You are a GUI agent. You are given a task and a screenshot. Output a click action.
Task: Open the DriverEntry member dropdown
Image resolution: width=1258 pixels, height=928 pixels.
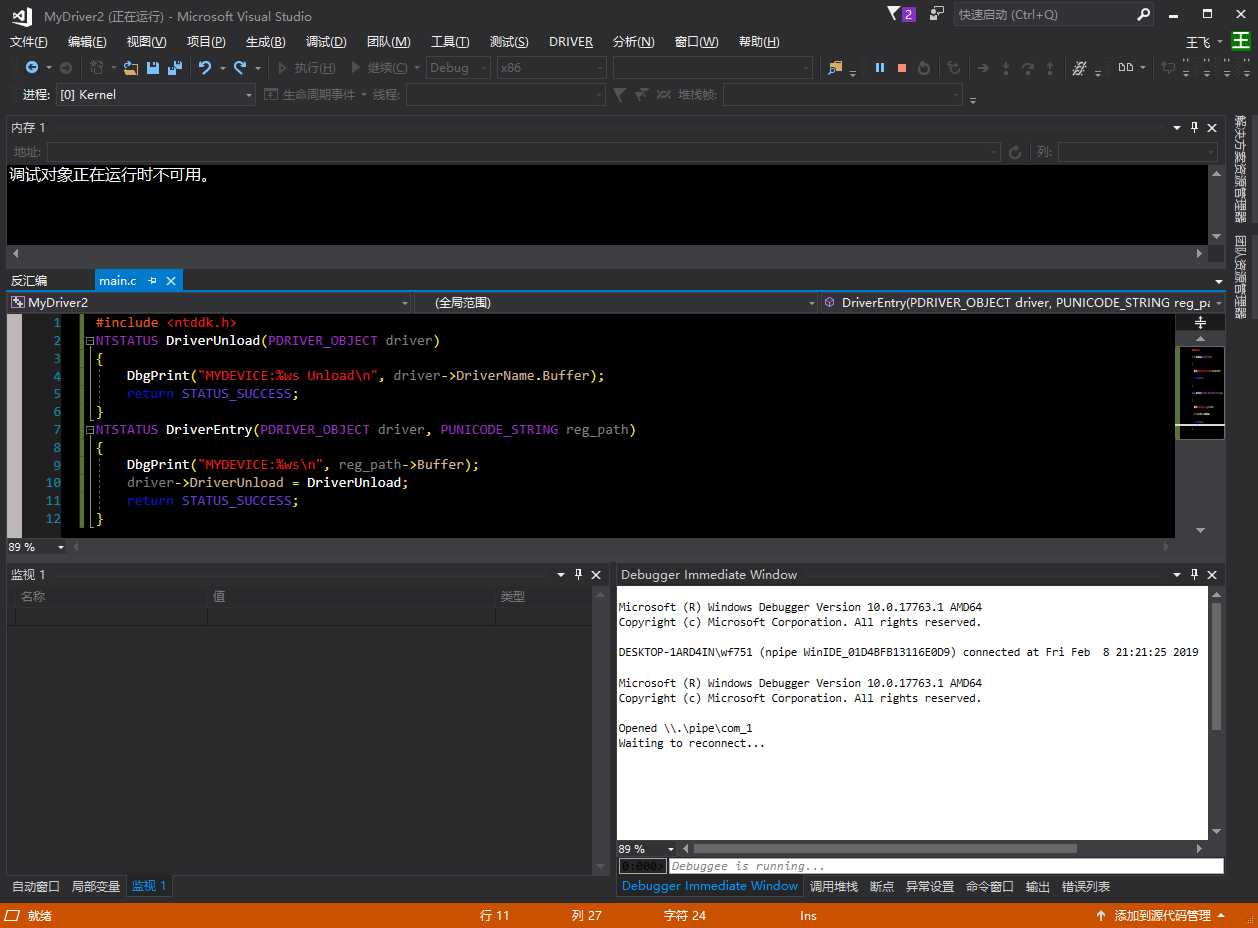coord(1022,302)
